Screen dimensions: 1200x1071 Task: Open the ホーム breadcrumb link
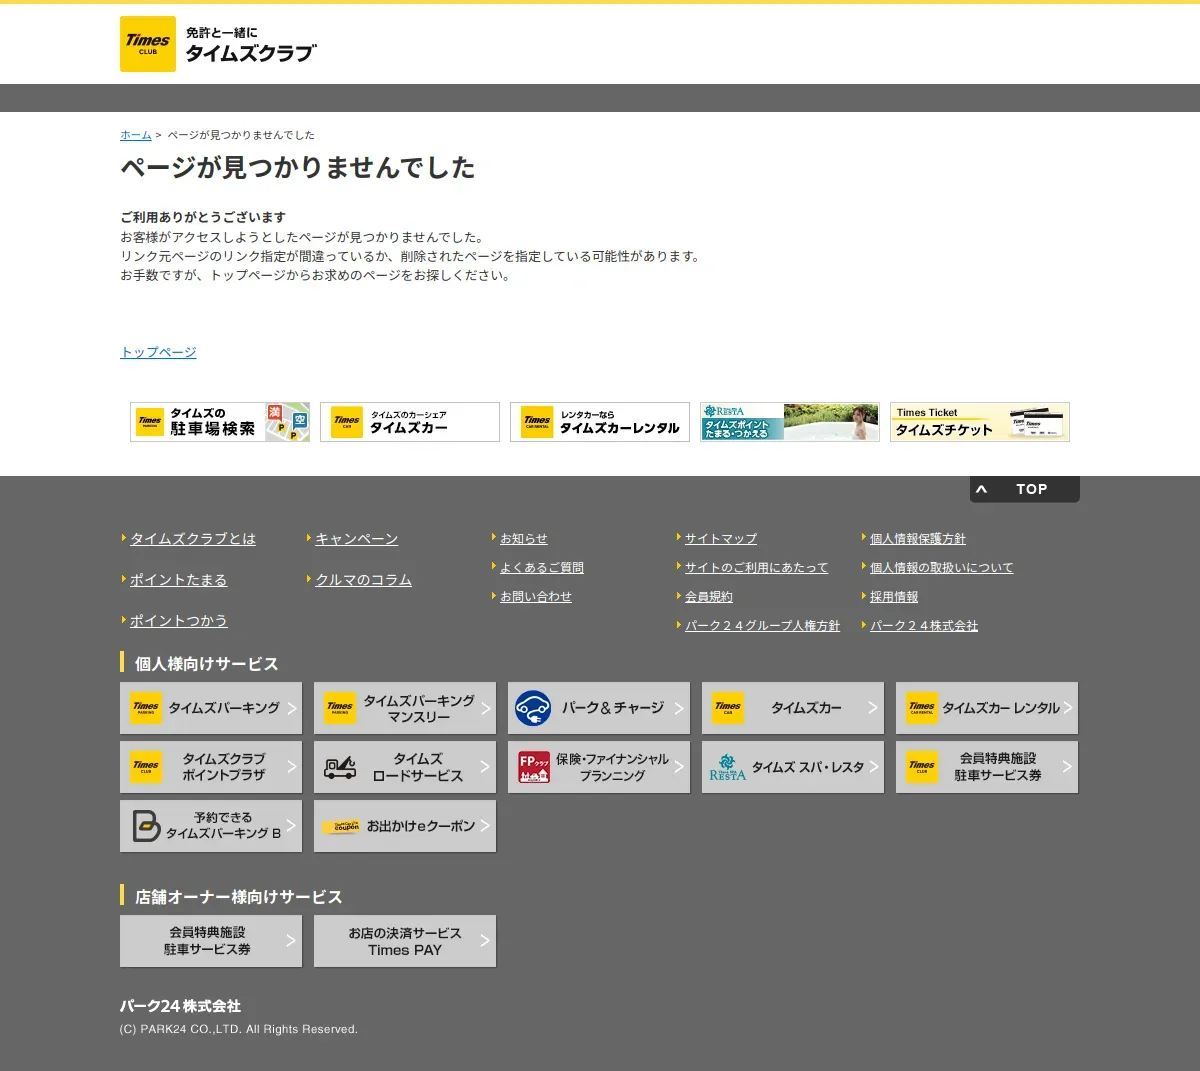[x=136, y=135]
